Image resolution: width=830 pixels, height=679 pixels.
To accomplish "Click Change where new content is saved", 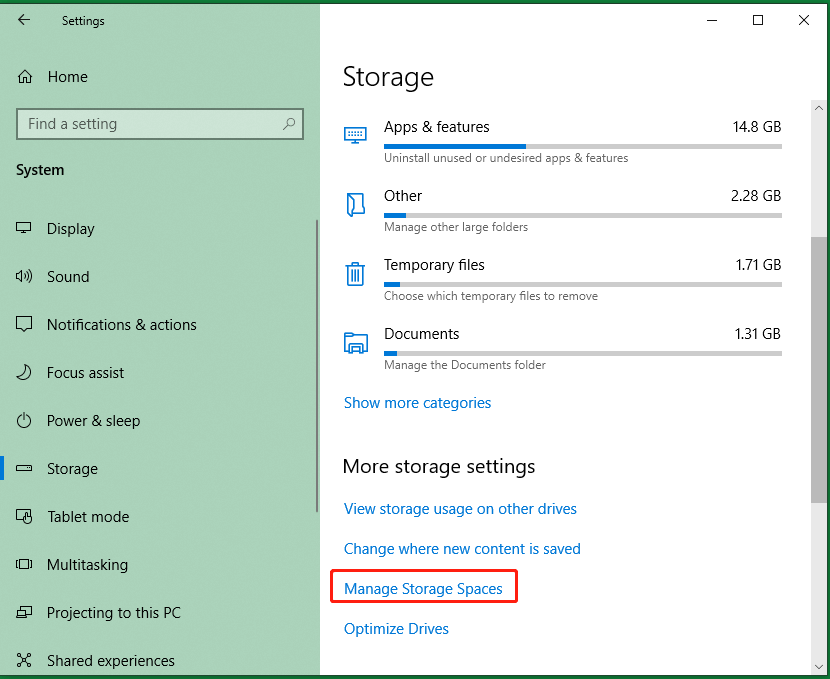I will 462,549.
